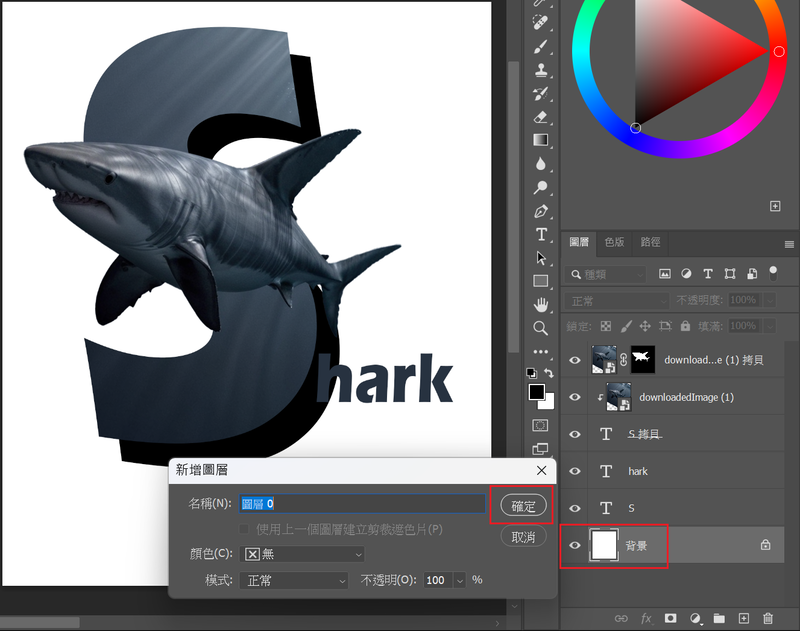Pick the Zoom magnifier tool
This screenshot has width=800, height=631.
(541, 328)
